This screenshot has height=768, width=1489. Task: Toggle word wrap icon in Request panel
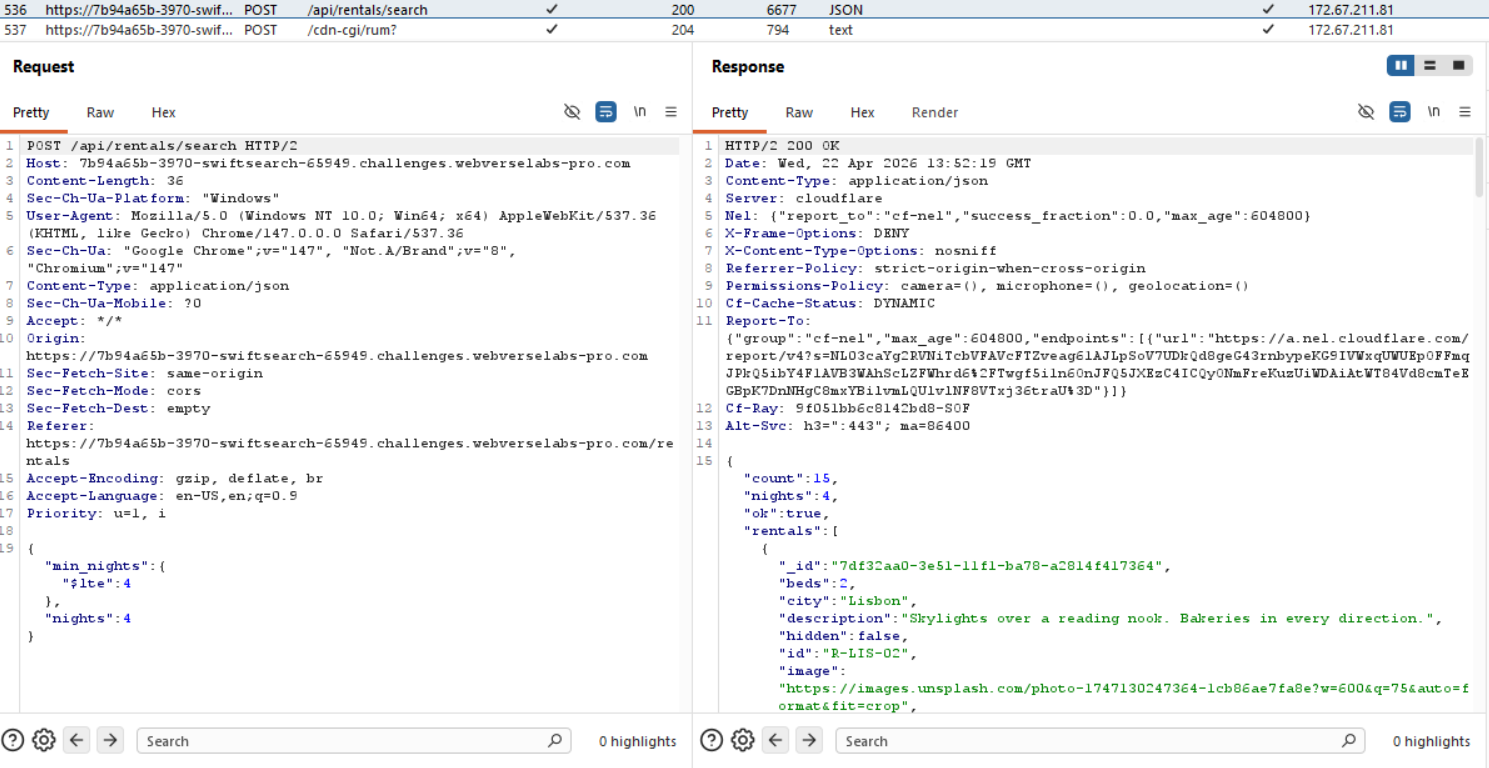[606, 112]
